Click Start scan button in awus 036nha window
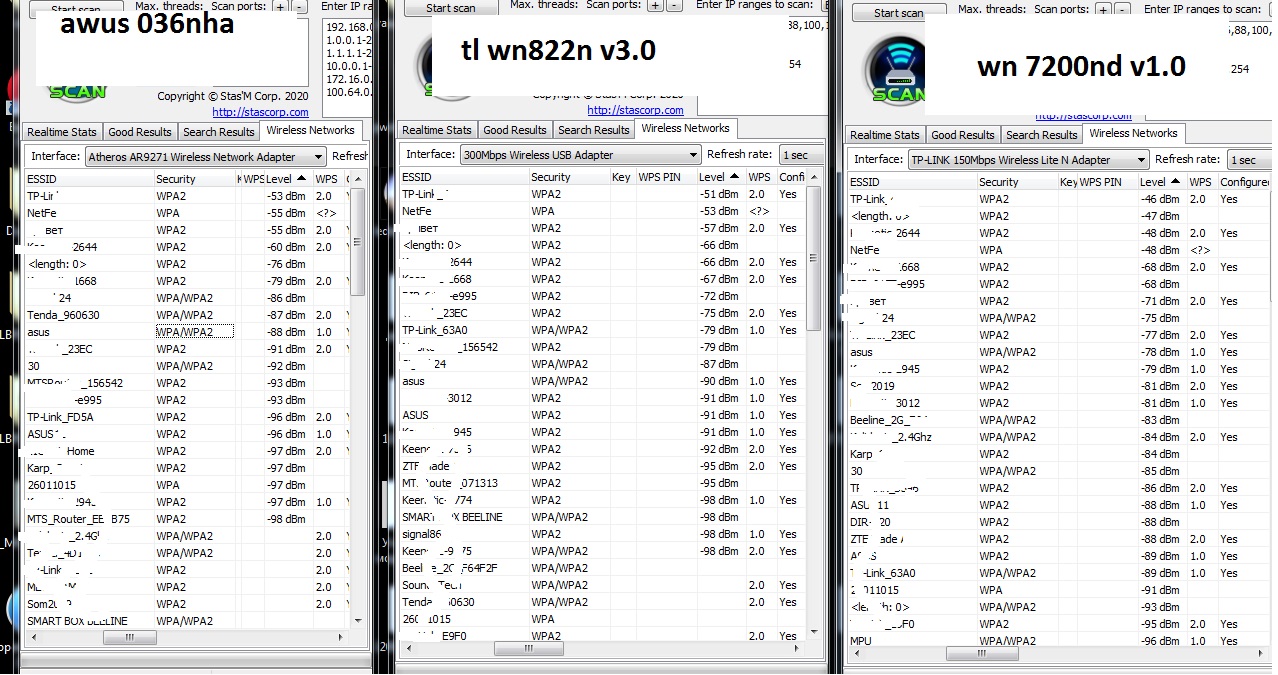 coord(75,8)
